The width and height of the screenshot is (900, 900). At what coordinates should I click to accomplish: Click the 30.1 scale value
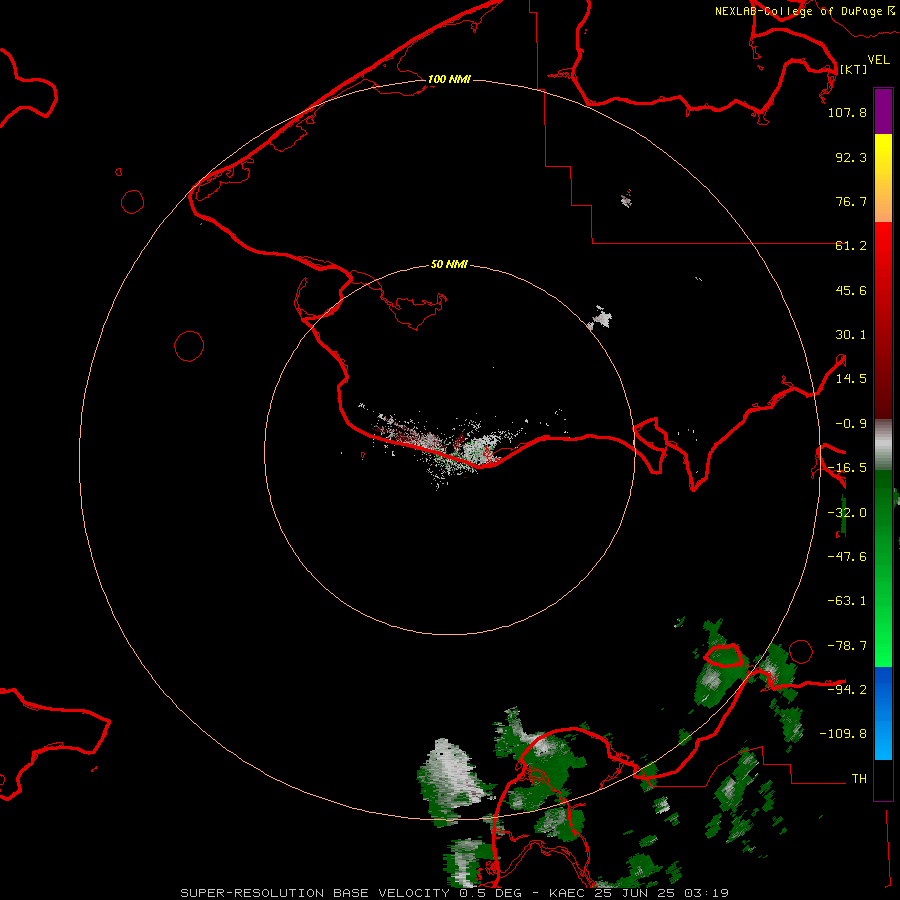(851, 335)
